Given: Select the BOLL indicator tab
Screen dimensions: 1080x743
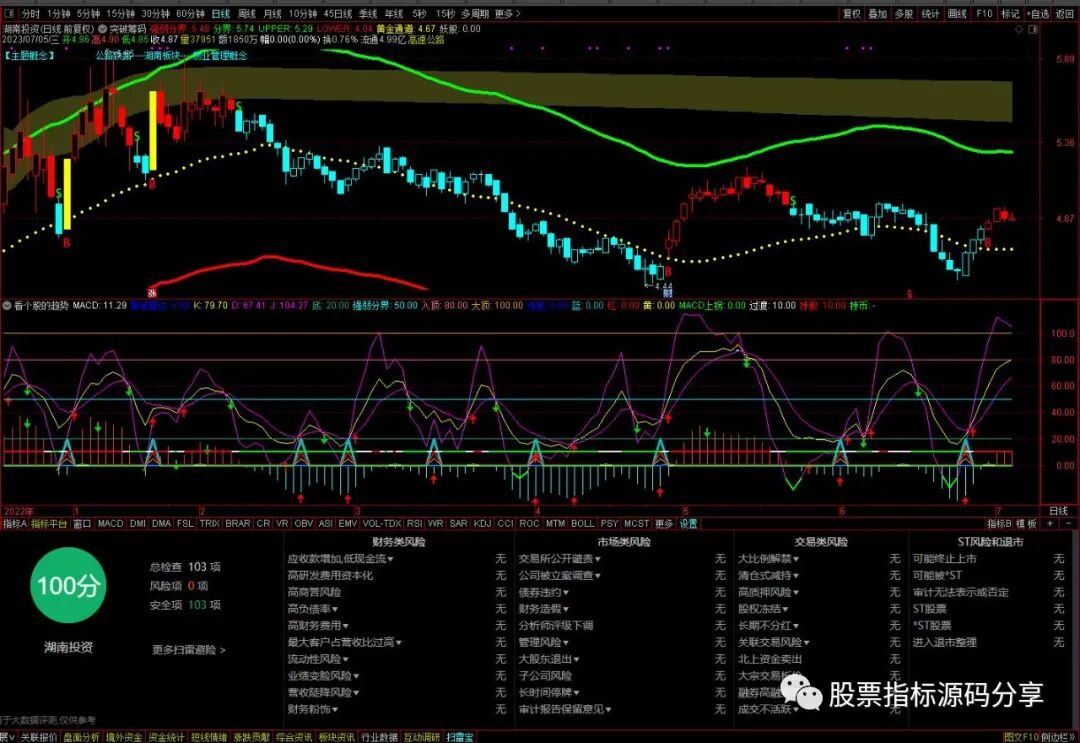Looking at the screenshot, I should pyautogui.click(x=583, y=524).
